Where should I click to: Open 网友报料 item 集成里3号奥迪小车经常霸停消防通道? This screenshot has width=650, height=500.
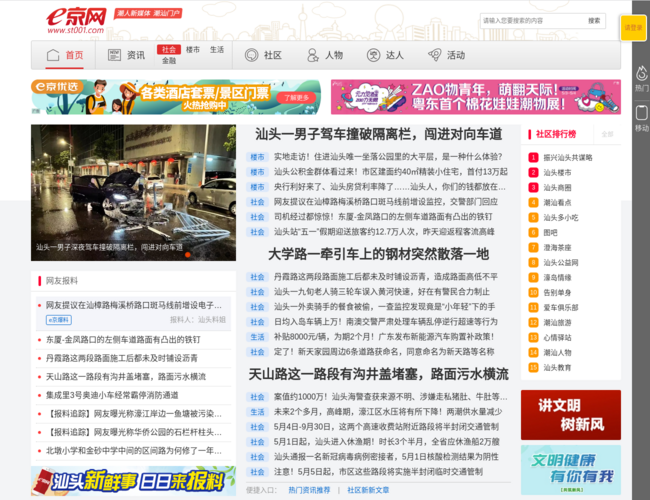tap(112, 395)
